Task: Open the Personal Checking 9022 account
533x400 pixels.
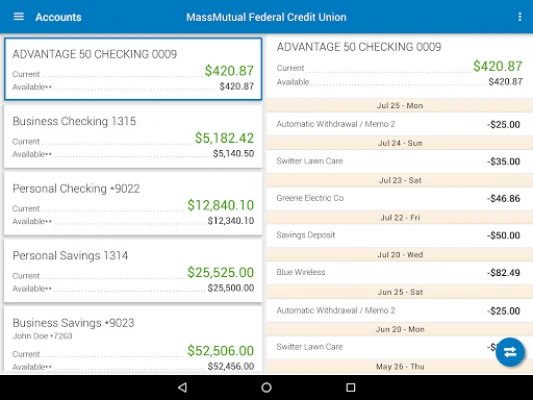Action: pyautogui.click(x=133, y=204)
